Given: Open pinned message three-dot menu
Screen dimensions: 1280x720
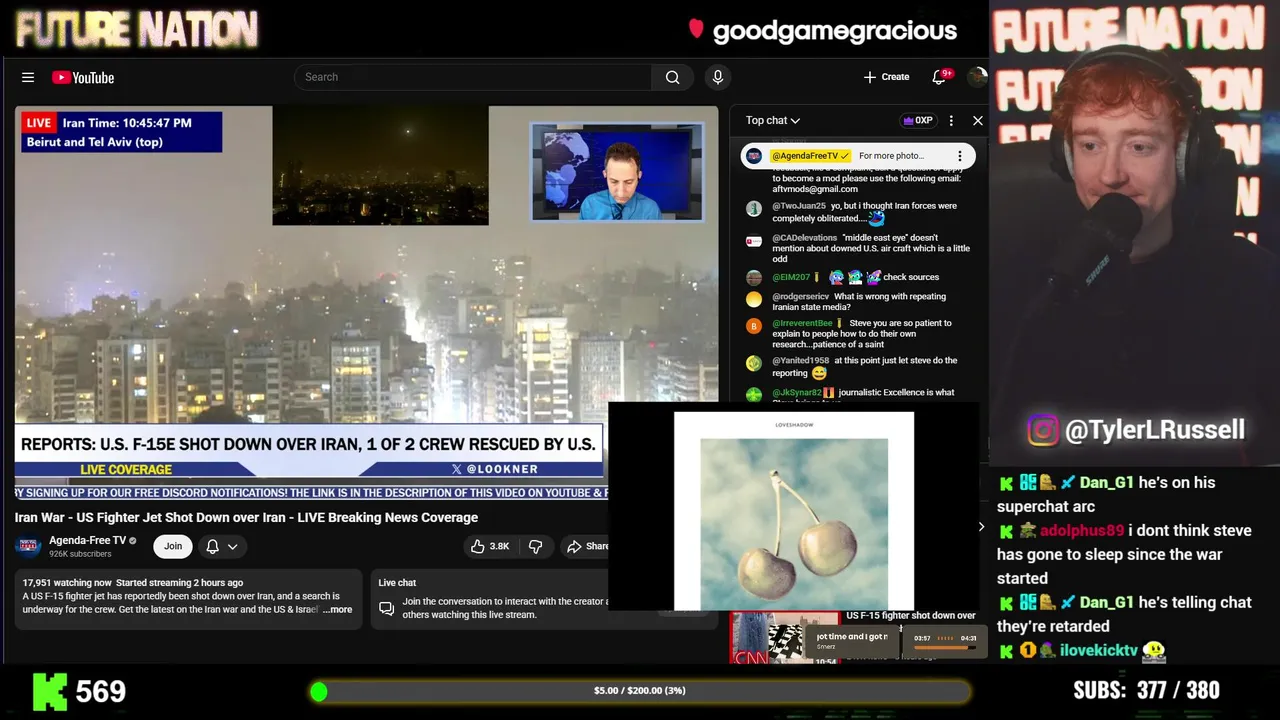Looking at the screenshot, I should [x=959, y=156].
